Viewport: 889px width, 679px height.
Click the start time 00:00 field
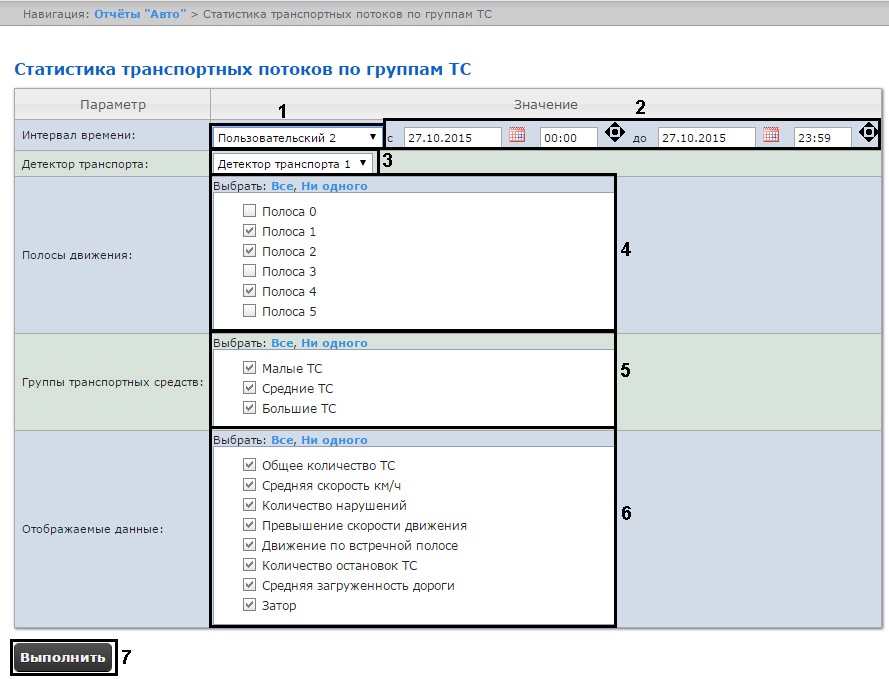[568, 138]
